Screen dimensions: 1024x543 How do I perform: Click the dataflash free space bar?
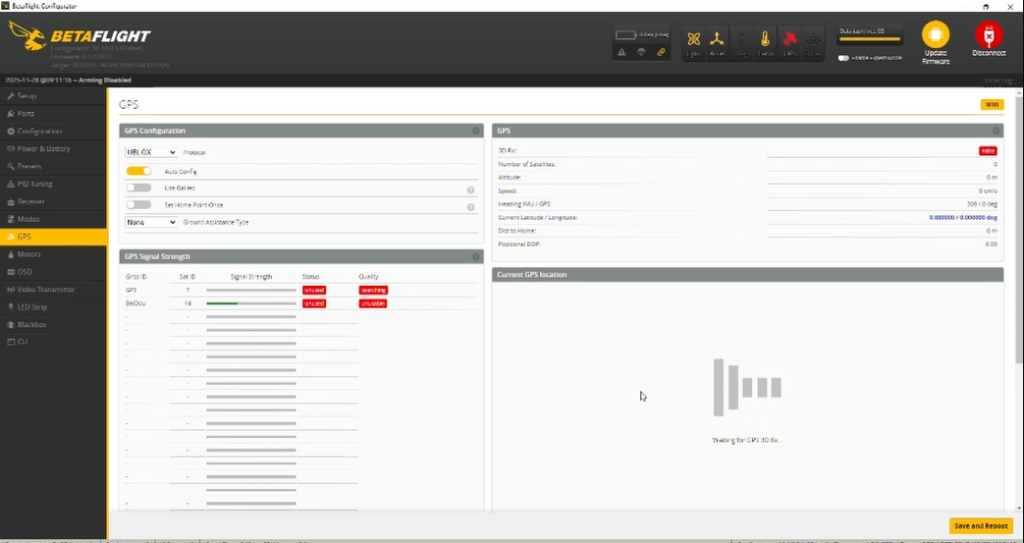[870, 39]
